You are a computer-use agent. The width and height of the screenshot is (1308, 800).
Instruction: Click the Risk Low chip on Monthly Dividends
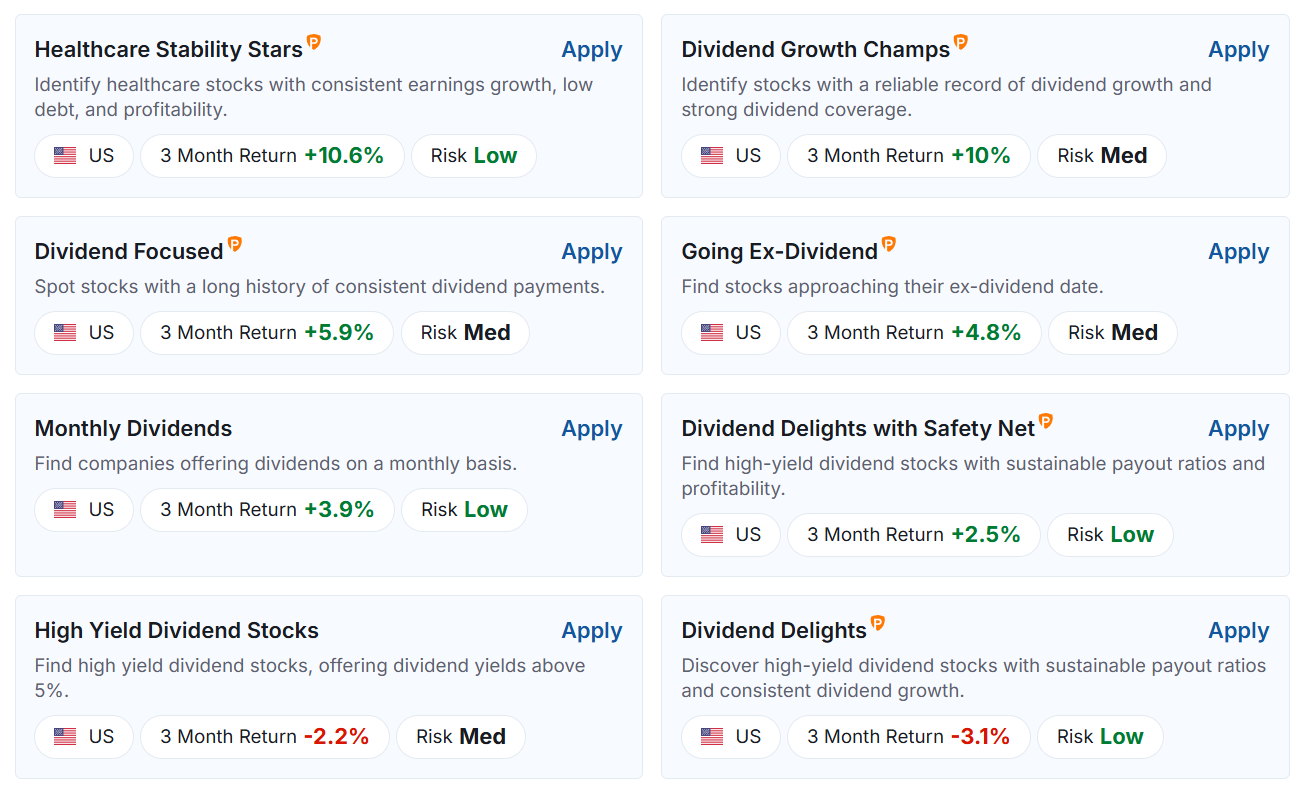pyautogui.click(x=464, y=509)
